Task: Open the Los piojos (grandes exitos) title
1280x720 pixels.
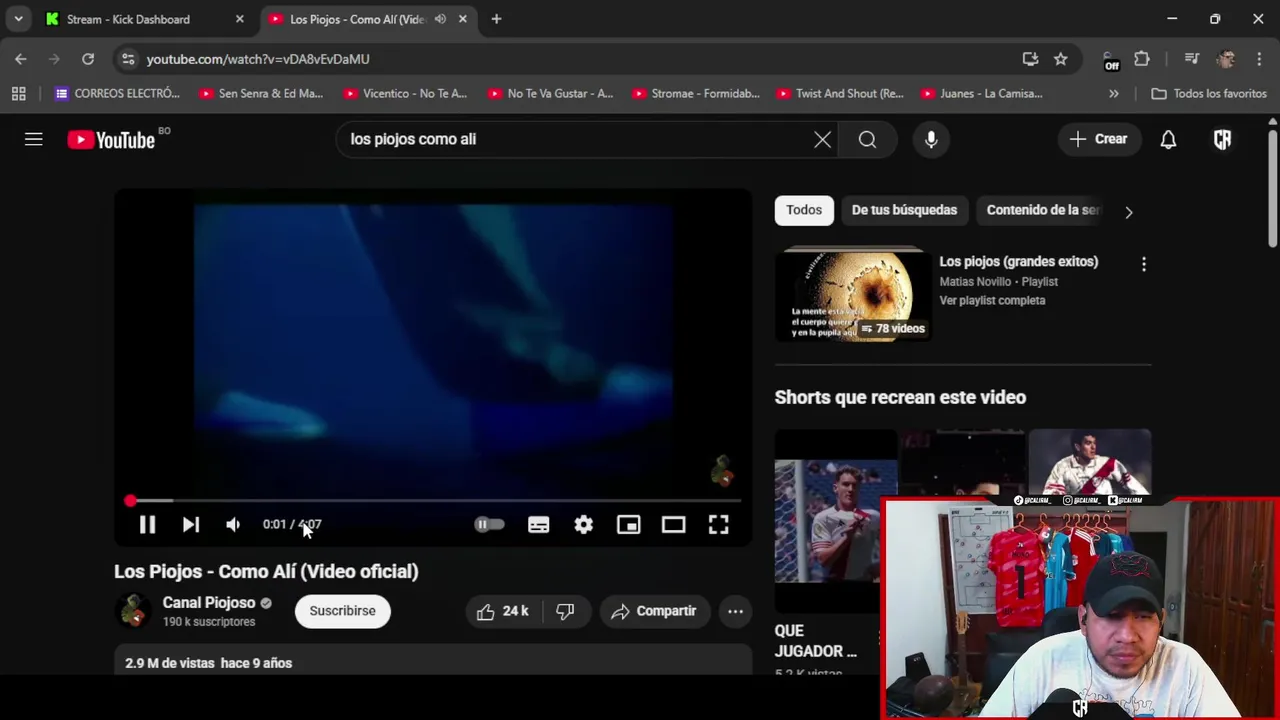Action: (1018, 262)
